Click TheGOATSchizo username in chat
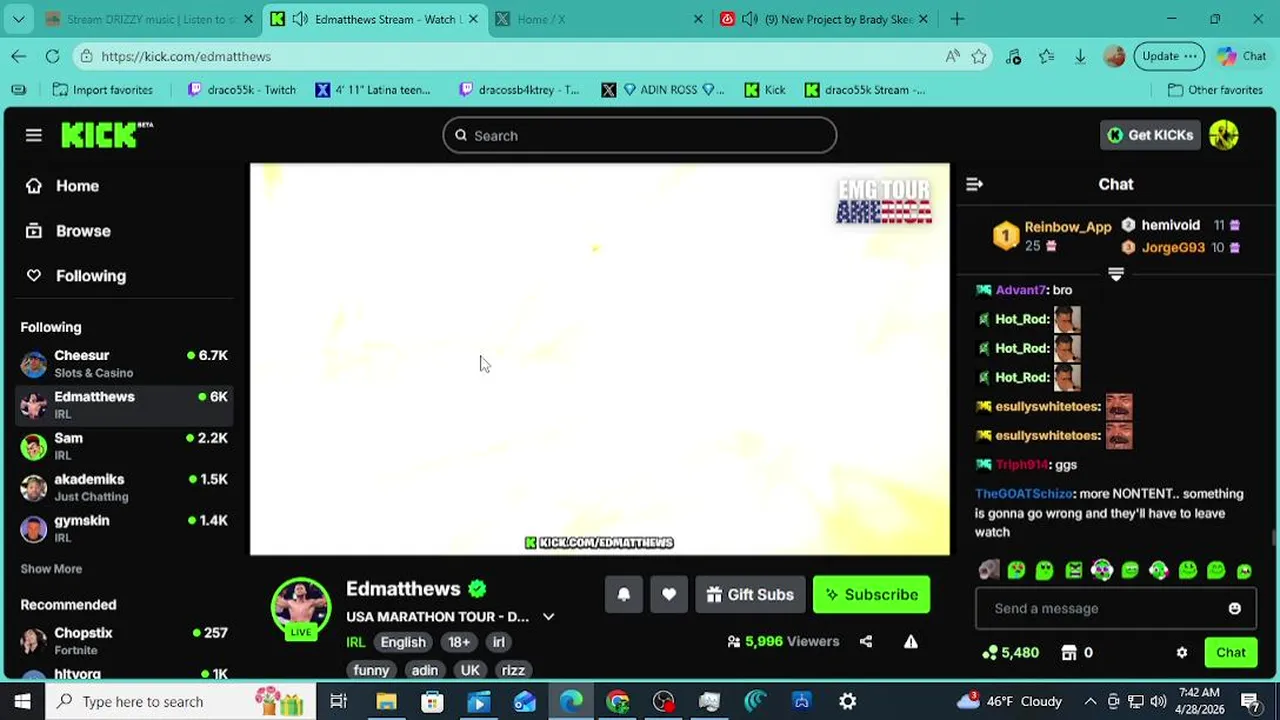Viewport: 1280px width, 720px height. coord(1024,494)
